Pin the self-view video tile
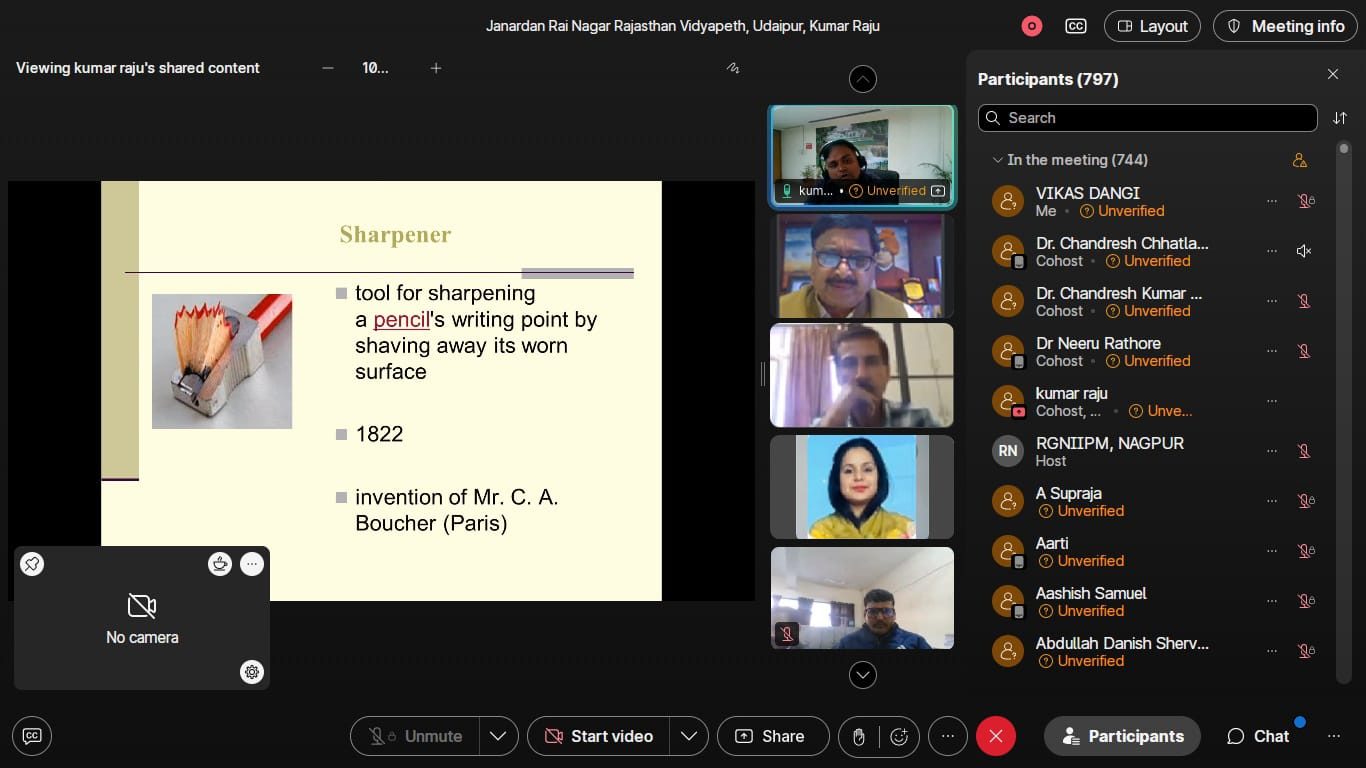Viewport: 1366px width, 768px height. 32,564
